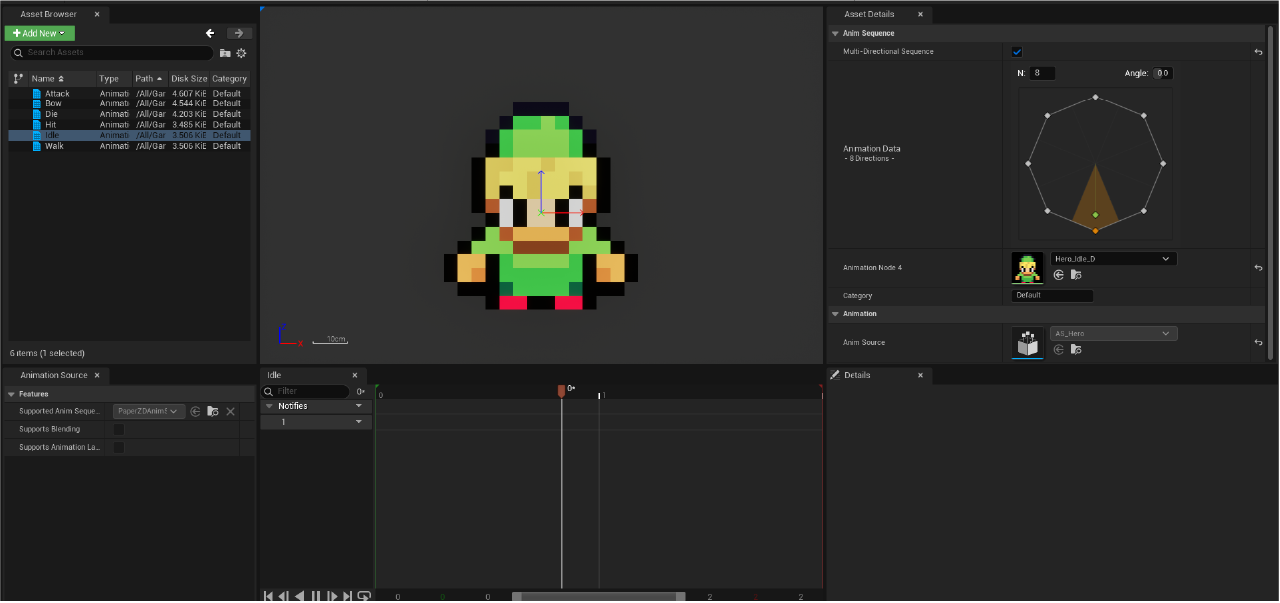
Task: Collapse the Notifies track group
Action: [268, 406]
